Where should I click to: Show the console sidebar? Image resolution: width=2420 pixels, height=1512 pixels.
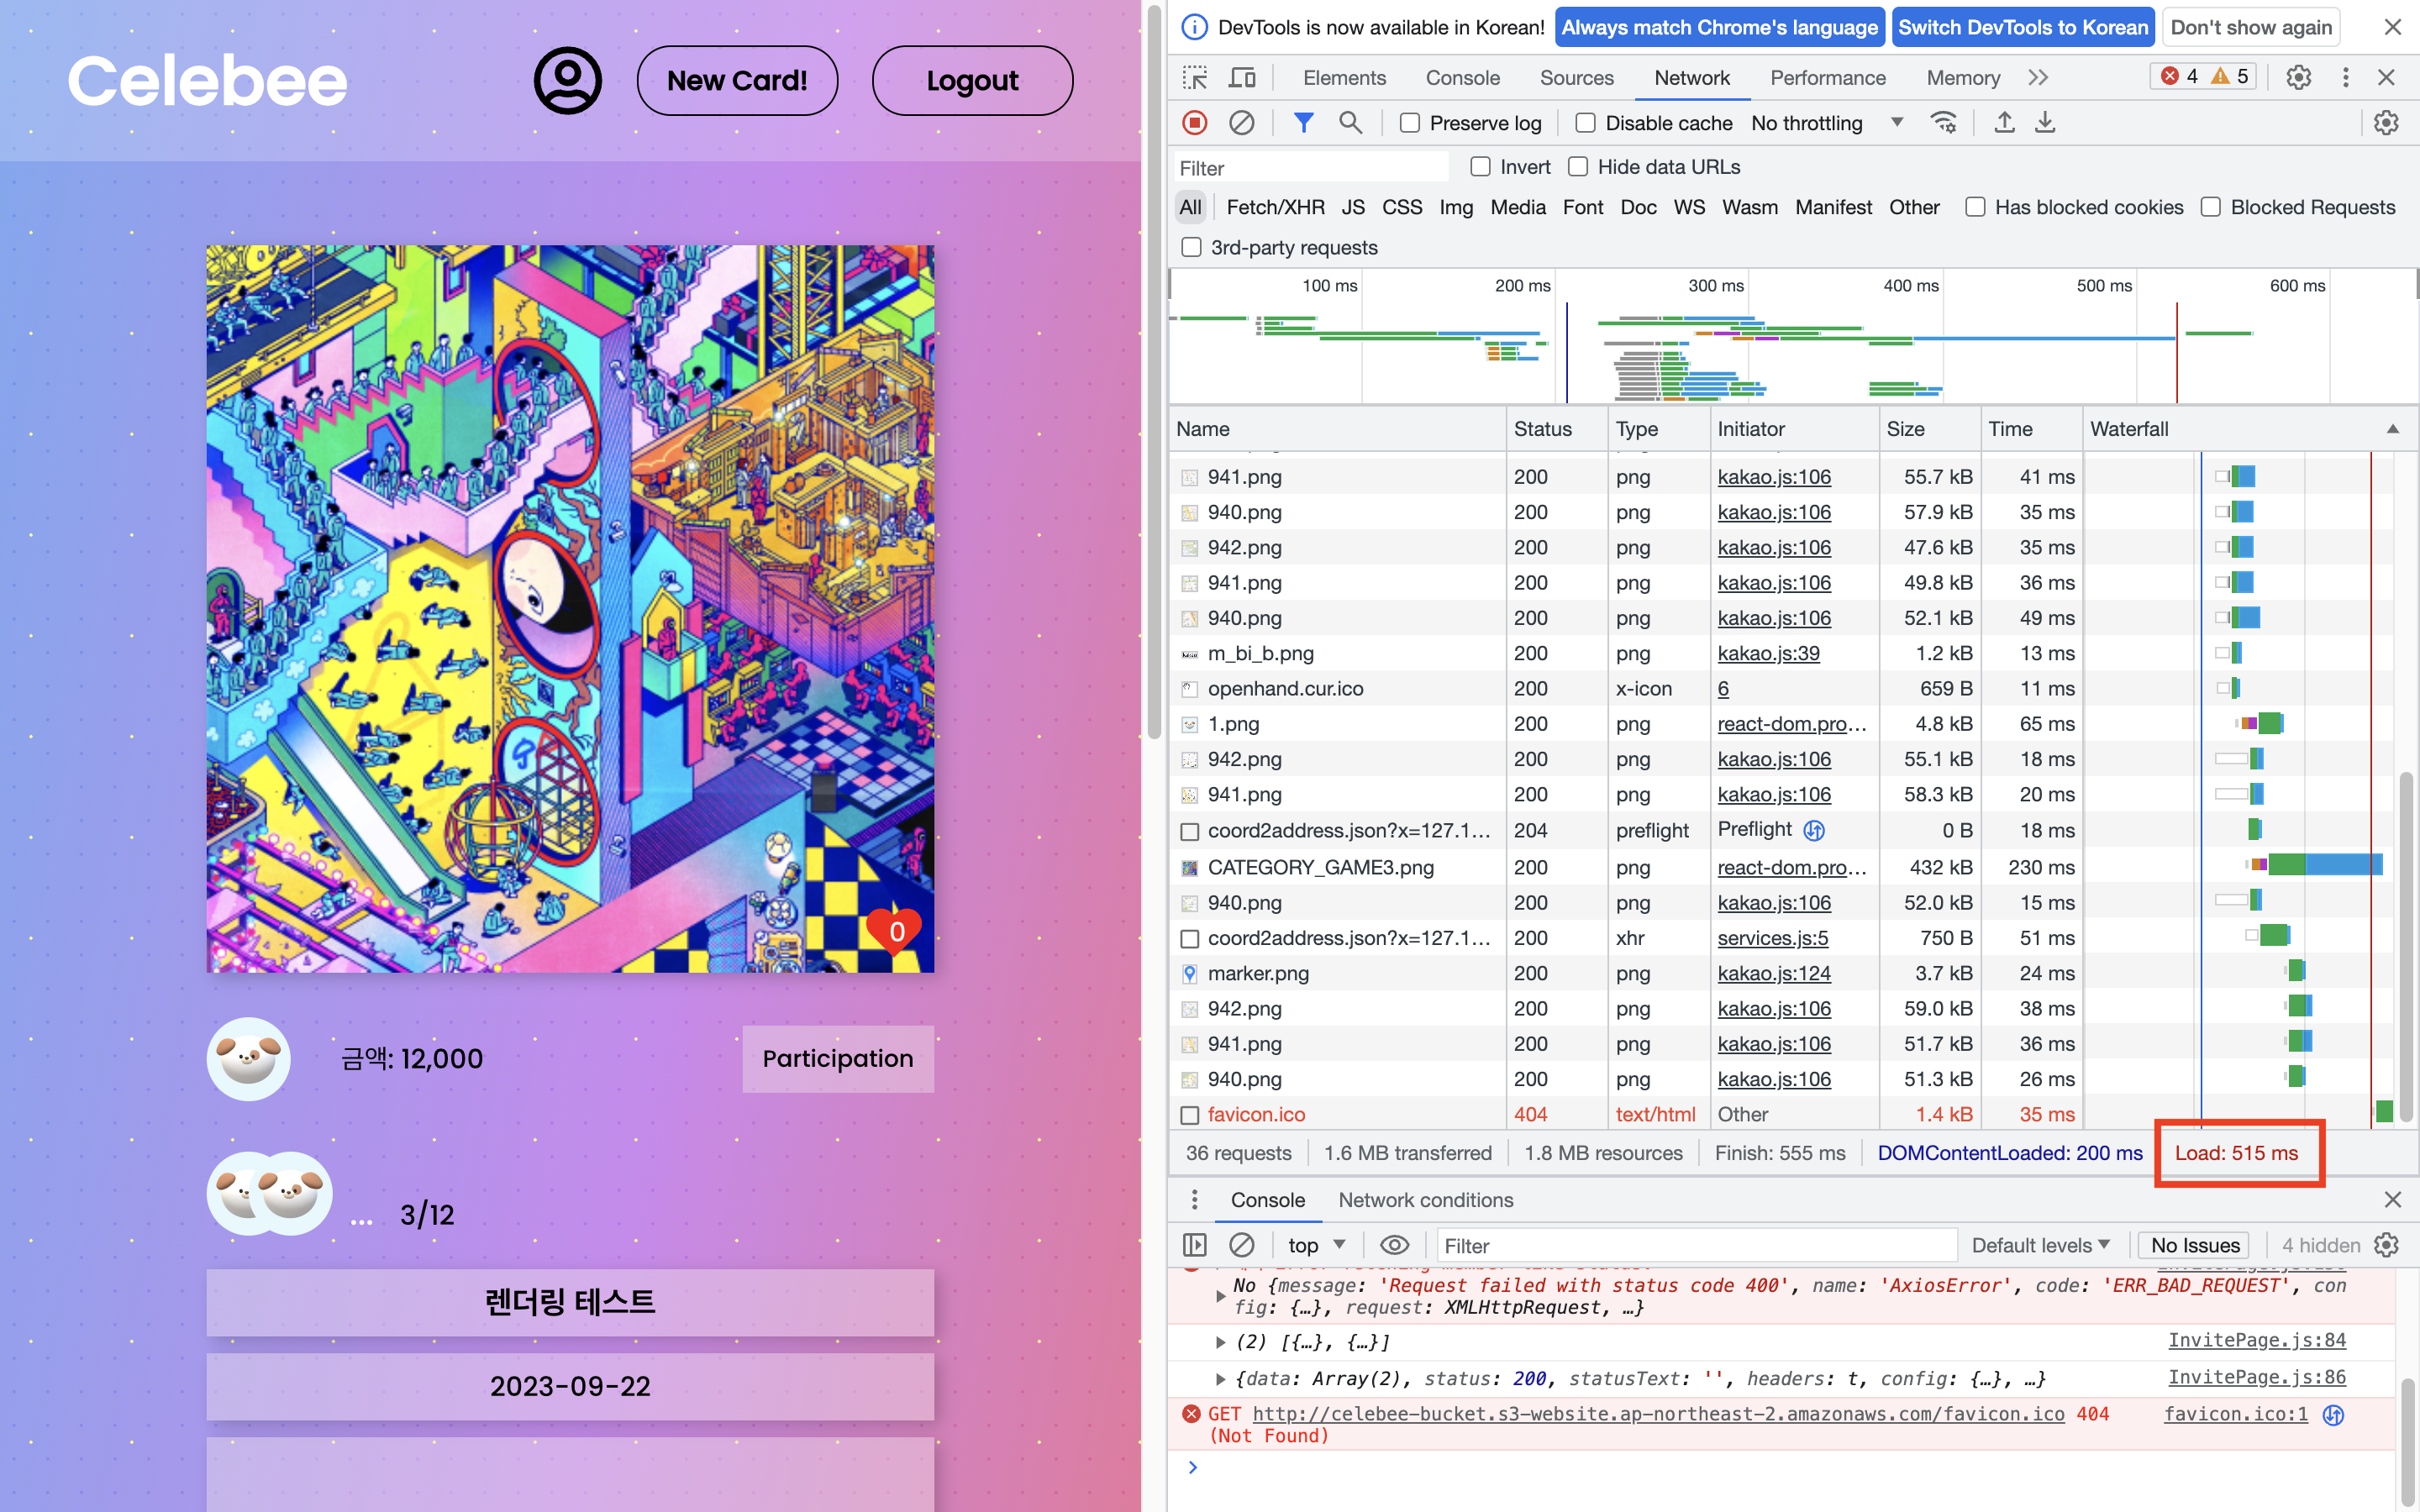[1194, 1245]
